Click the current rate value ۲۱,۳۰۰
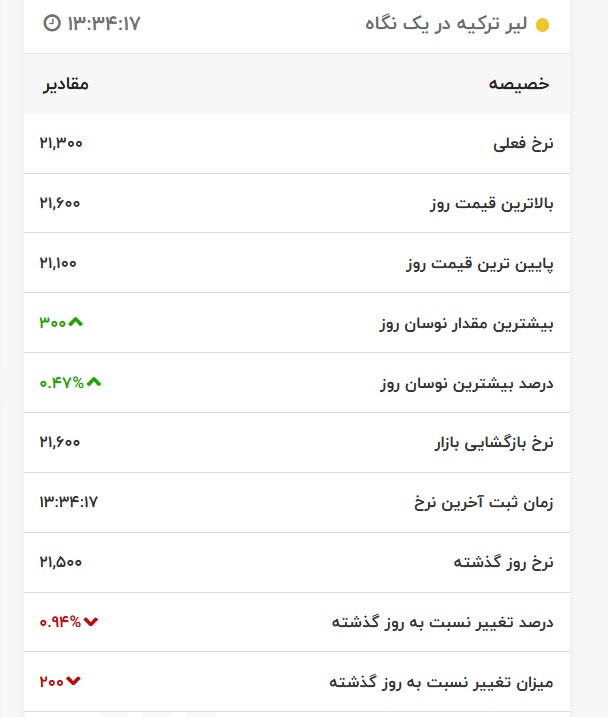This screenshot has height=717, width=608. click(61, 143)
